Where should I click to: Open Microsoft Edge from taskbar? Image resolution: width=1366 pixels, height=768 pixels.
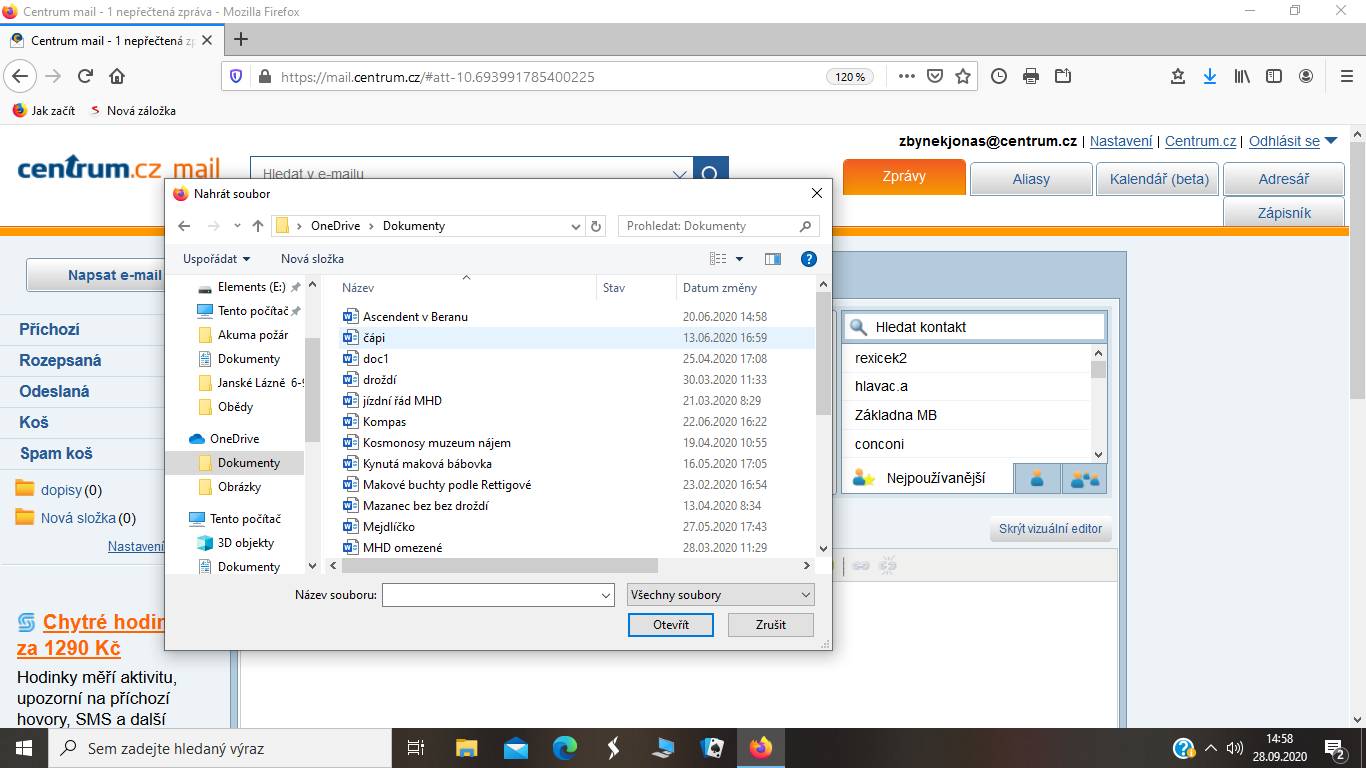pyautogui.click(x=565, y=747)
